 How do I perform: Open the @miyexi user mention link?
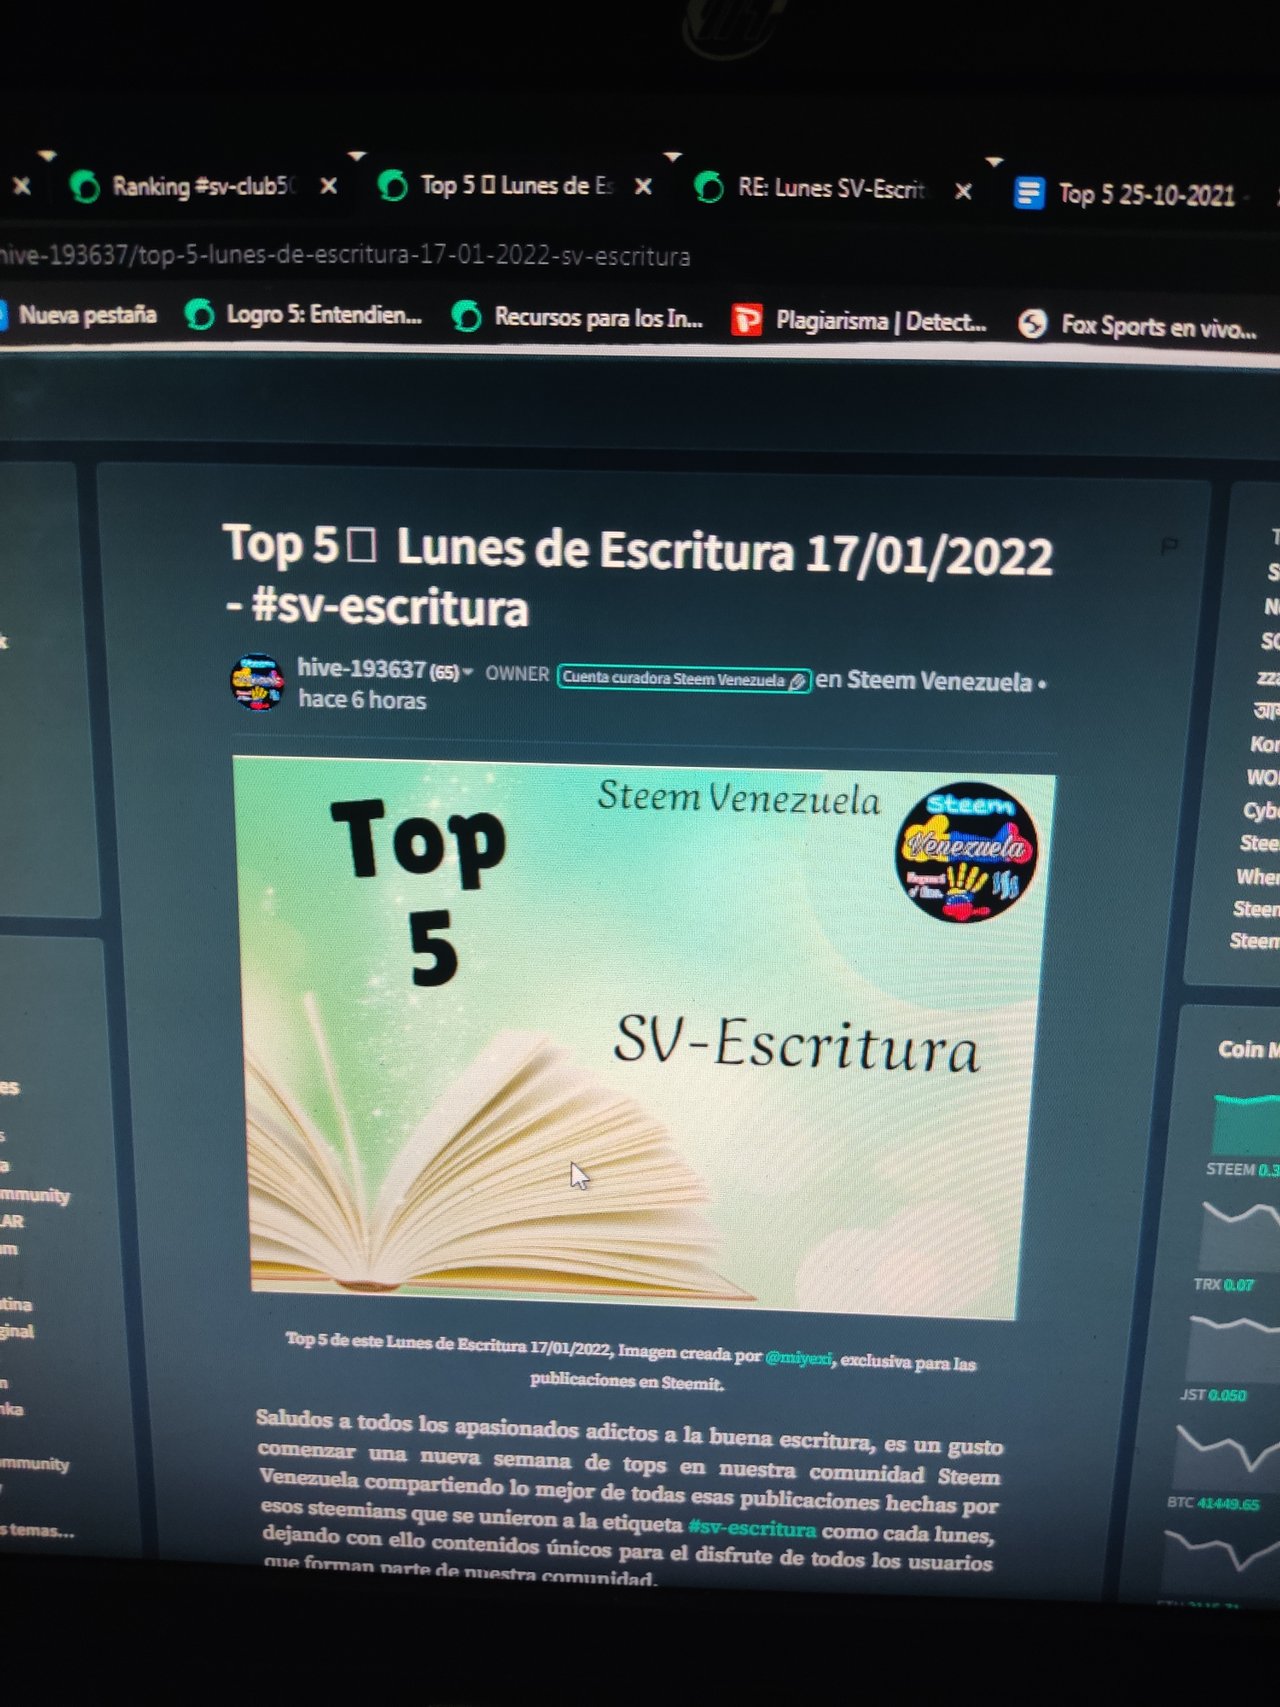click(798, 1357)
